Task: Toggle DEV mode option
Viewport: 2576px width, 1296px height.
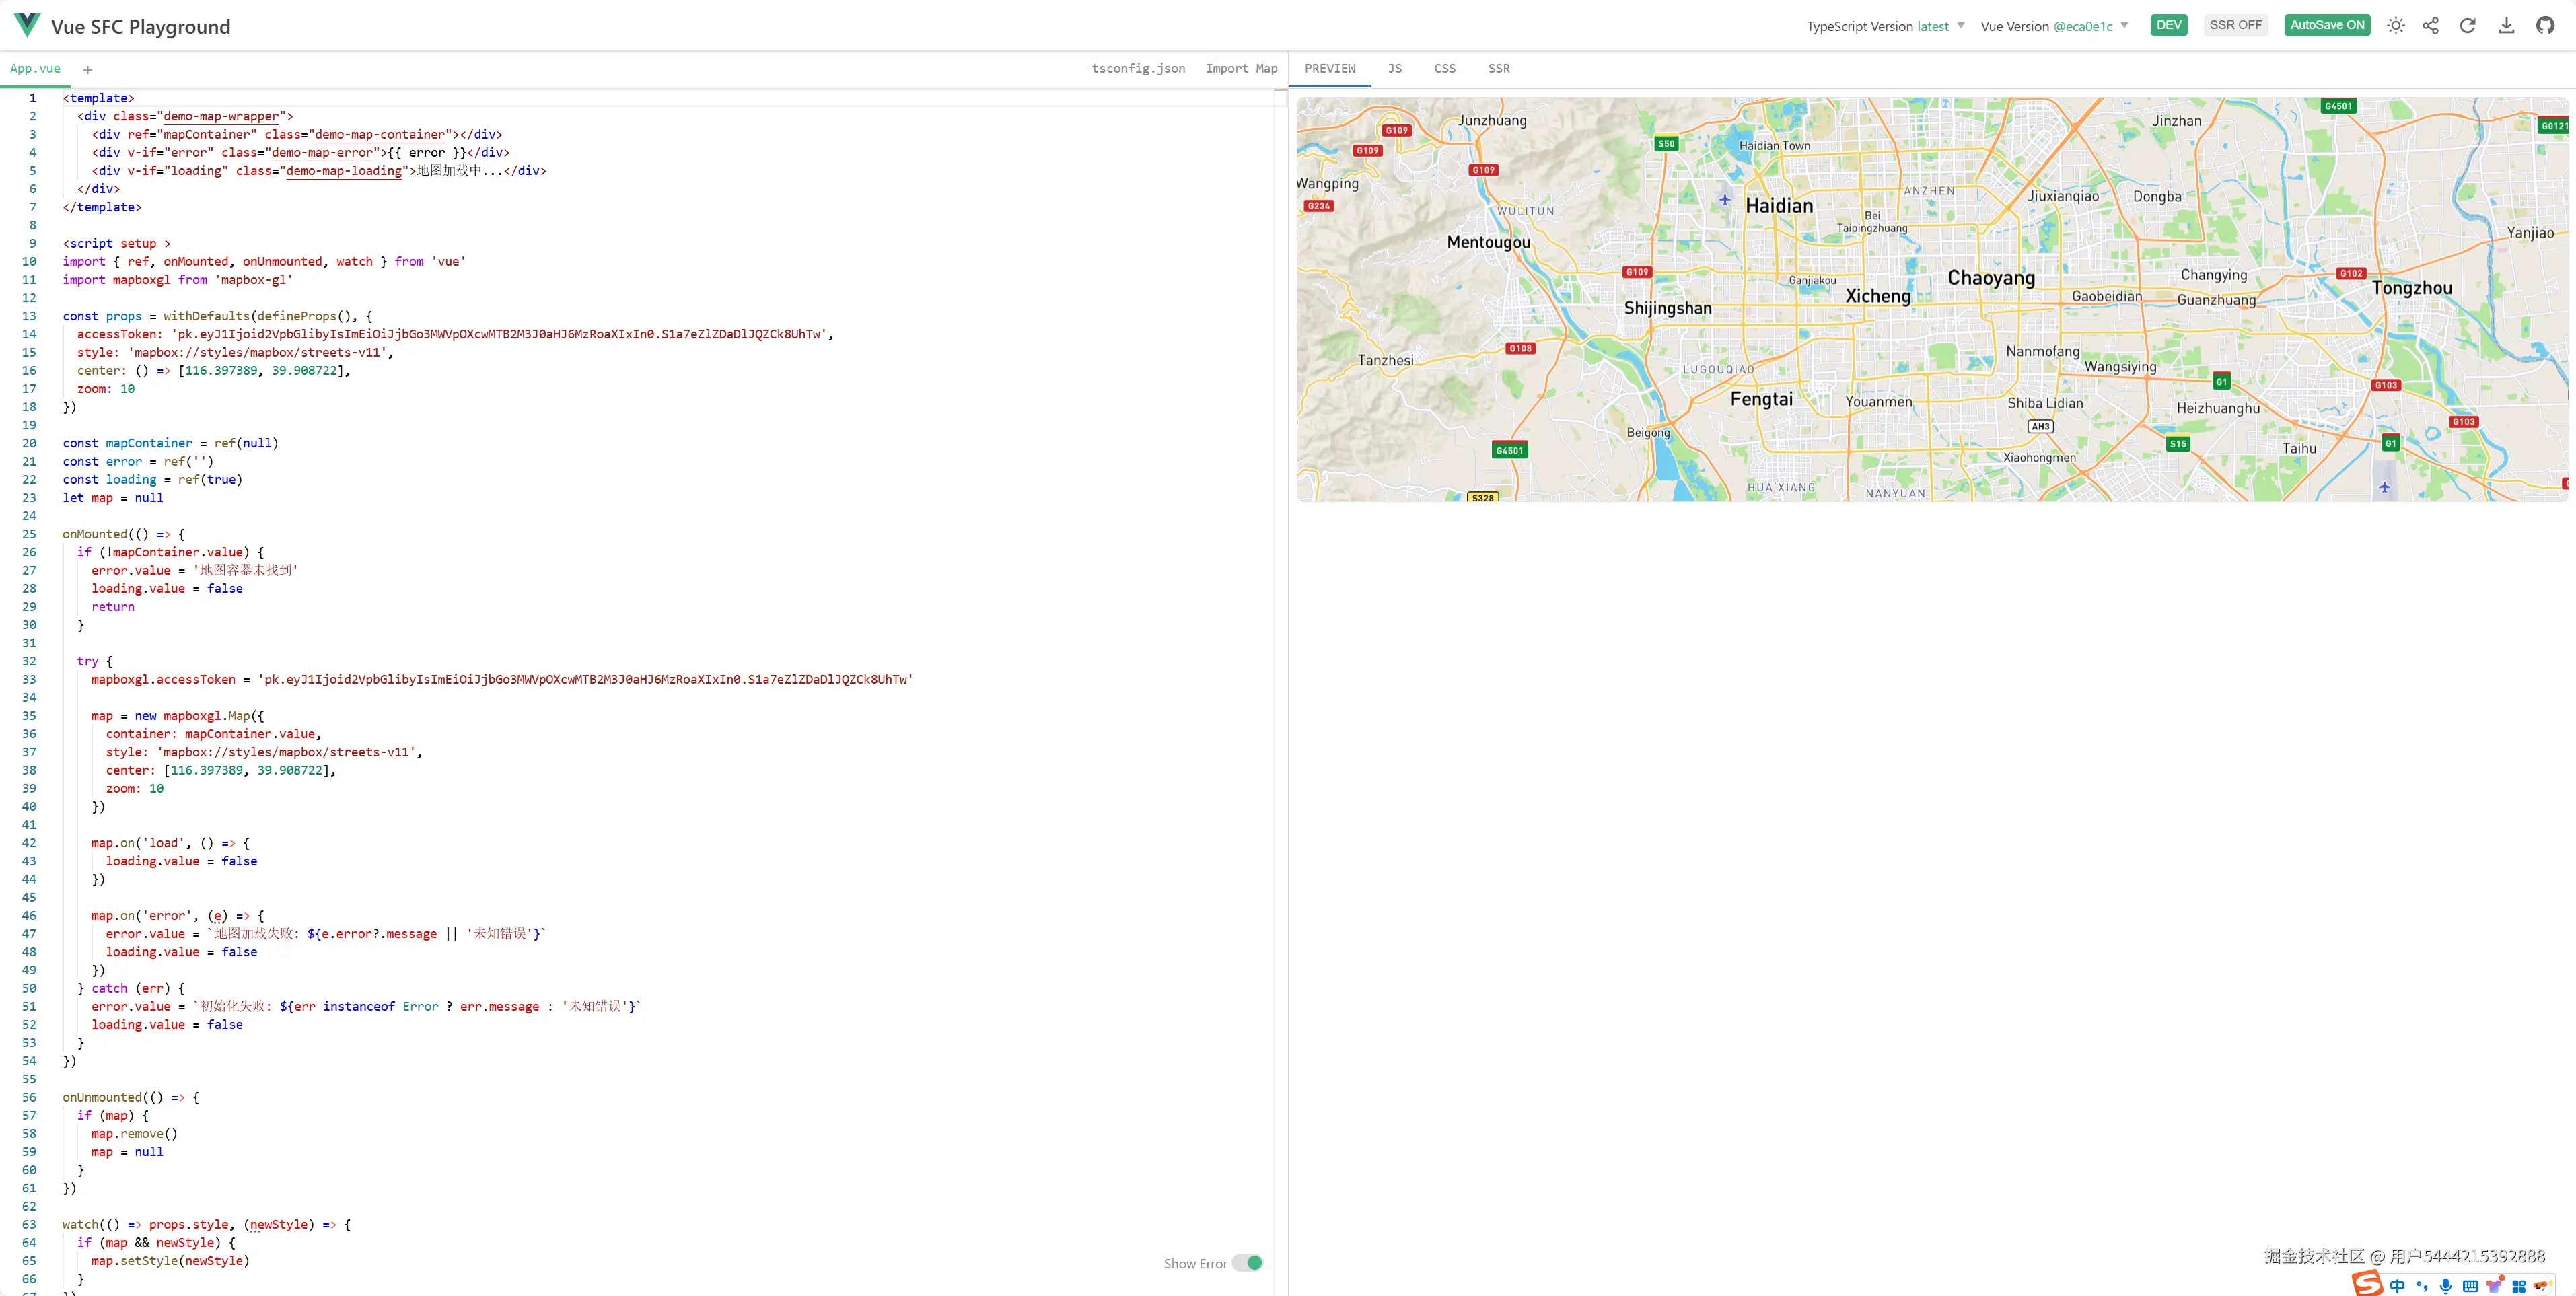Action: (2168, 24)
